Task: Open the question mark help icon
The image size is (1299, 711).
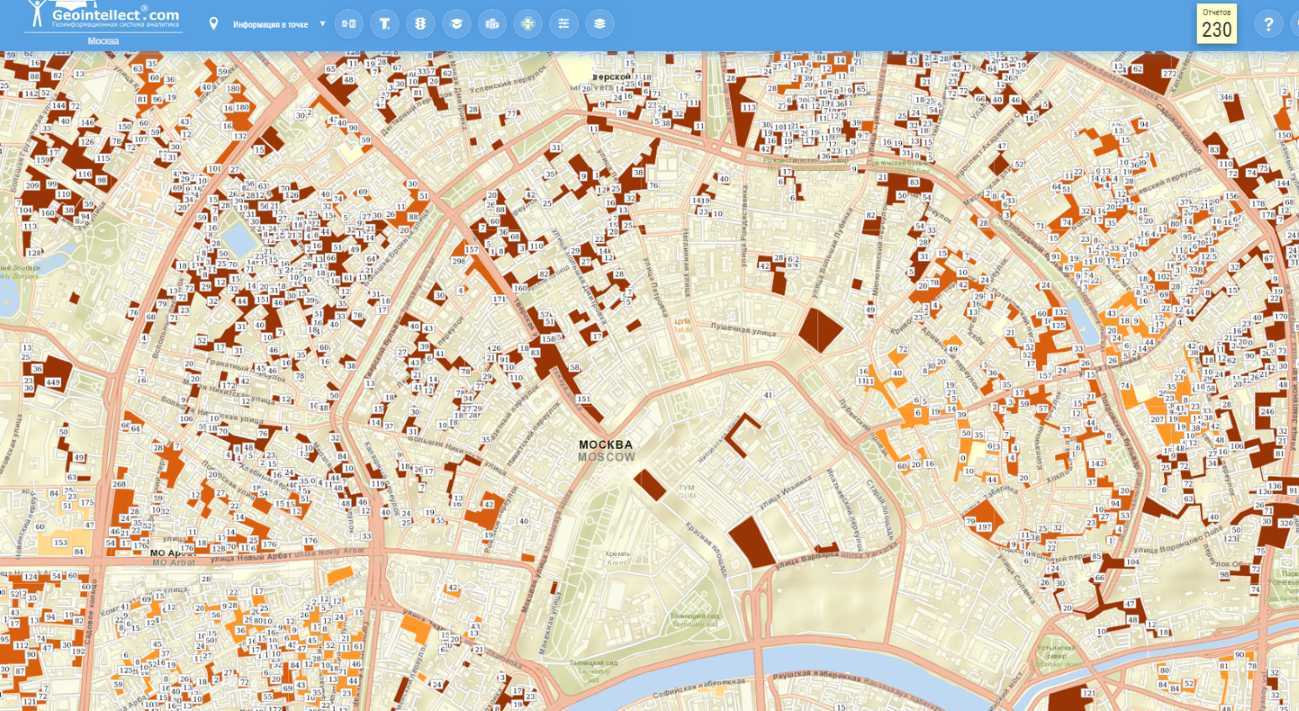Action: pyautogui.click(x=1268, y=24)
